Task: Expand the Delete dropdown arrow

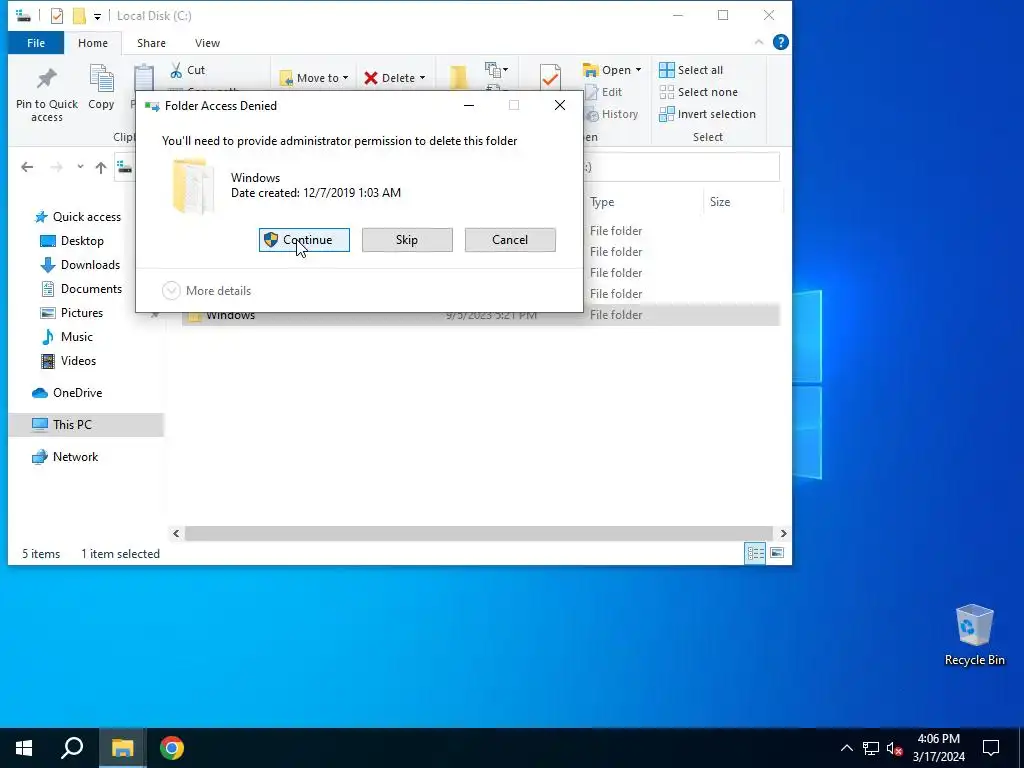Action: pos(423,78)
